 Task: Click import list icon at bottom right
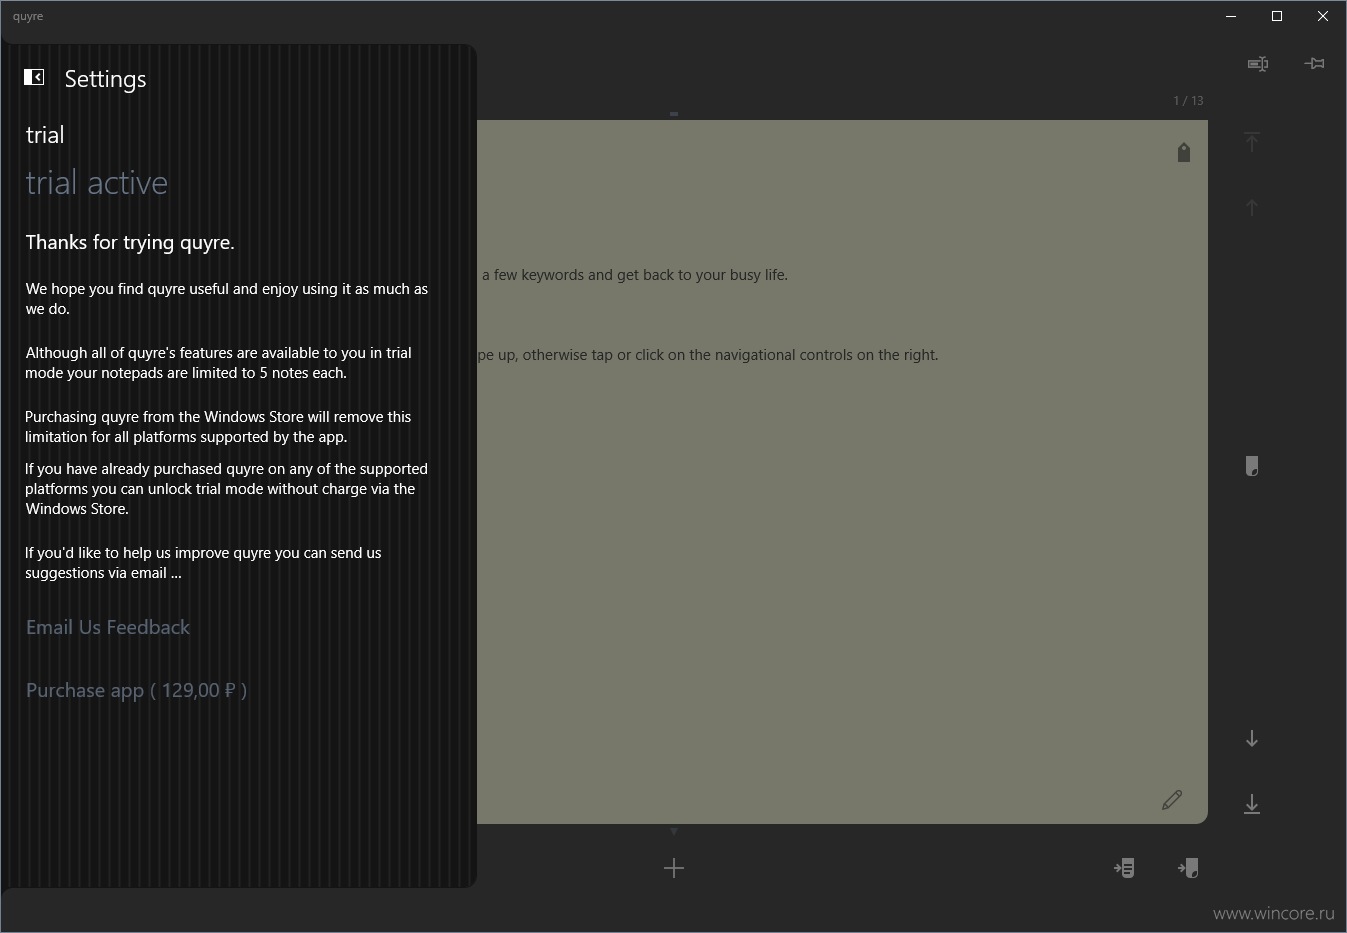pyautogui.click(x=1125, y=868)
